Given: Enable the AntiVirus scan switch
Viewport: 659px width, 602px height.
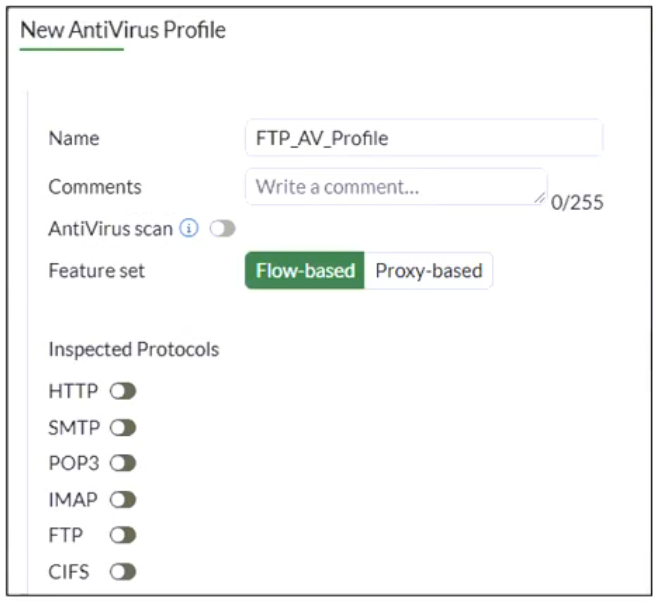Looking at the screenshot, I should click(222, 229).
